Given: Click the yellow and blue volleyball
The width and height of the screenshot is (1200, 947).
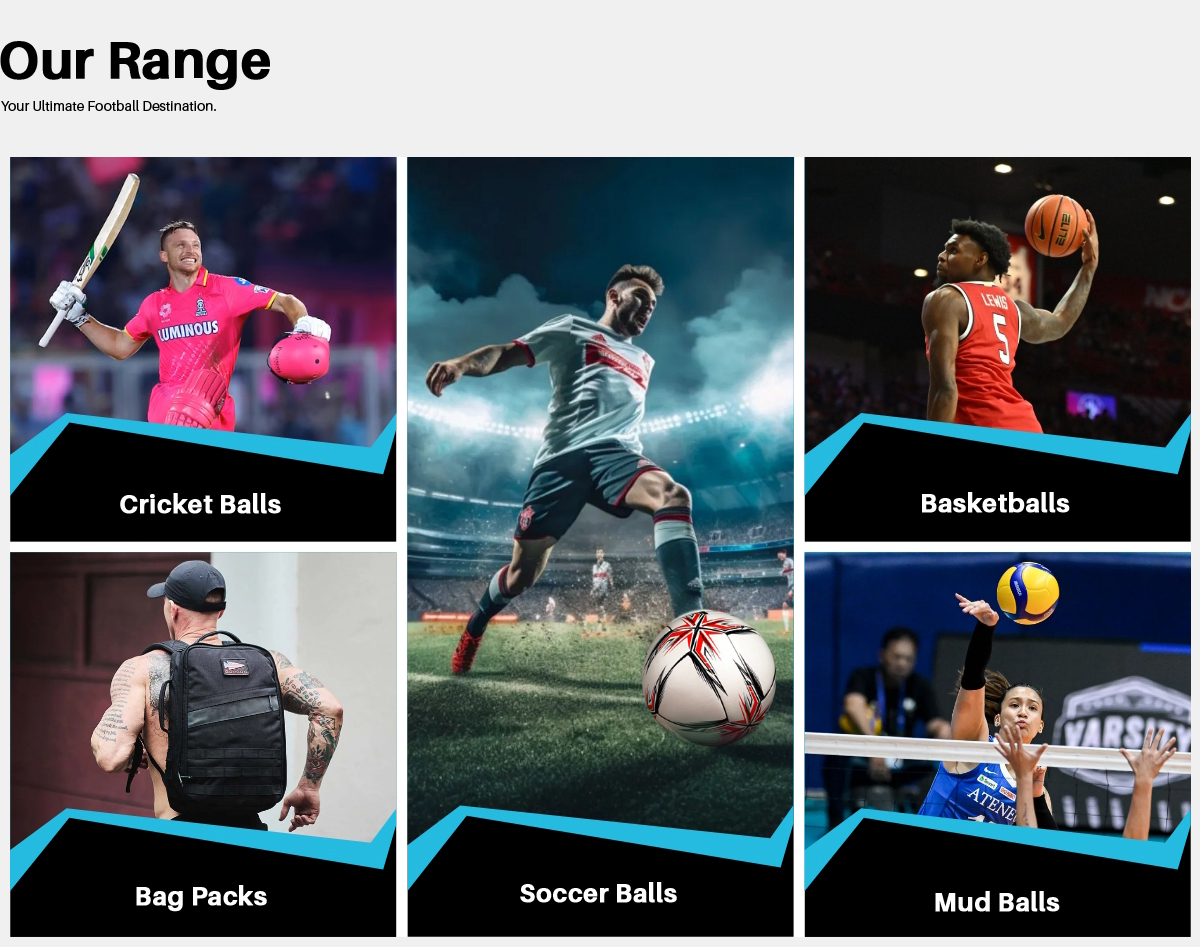Looking at the screenshot, I should click(x=1027, y=593).
